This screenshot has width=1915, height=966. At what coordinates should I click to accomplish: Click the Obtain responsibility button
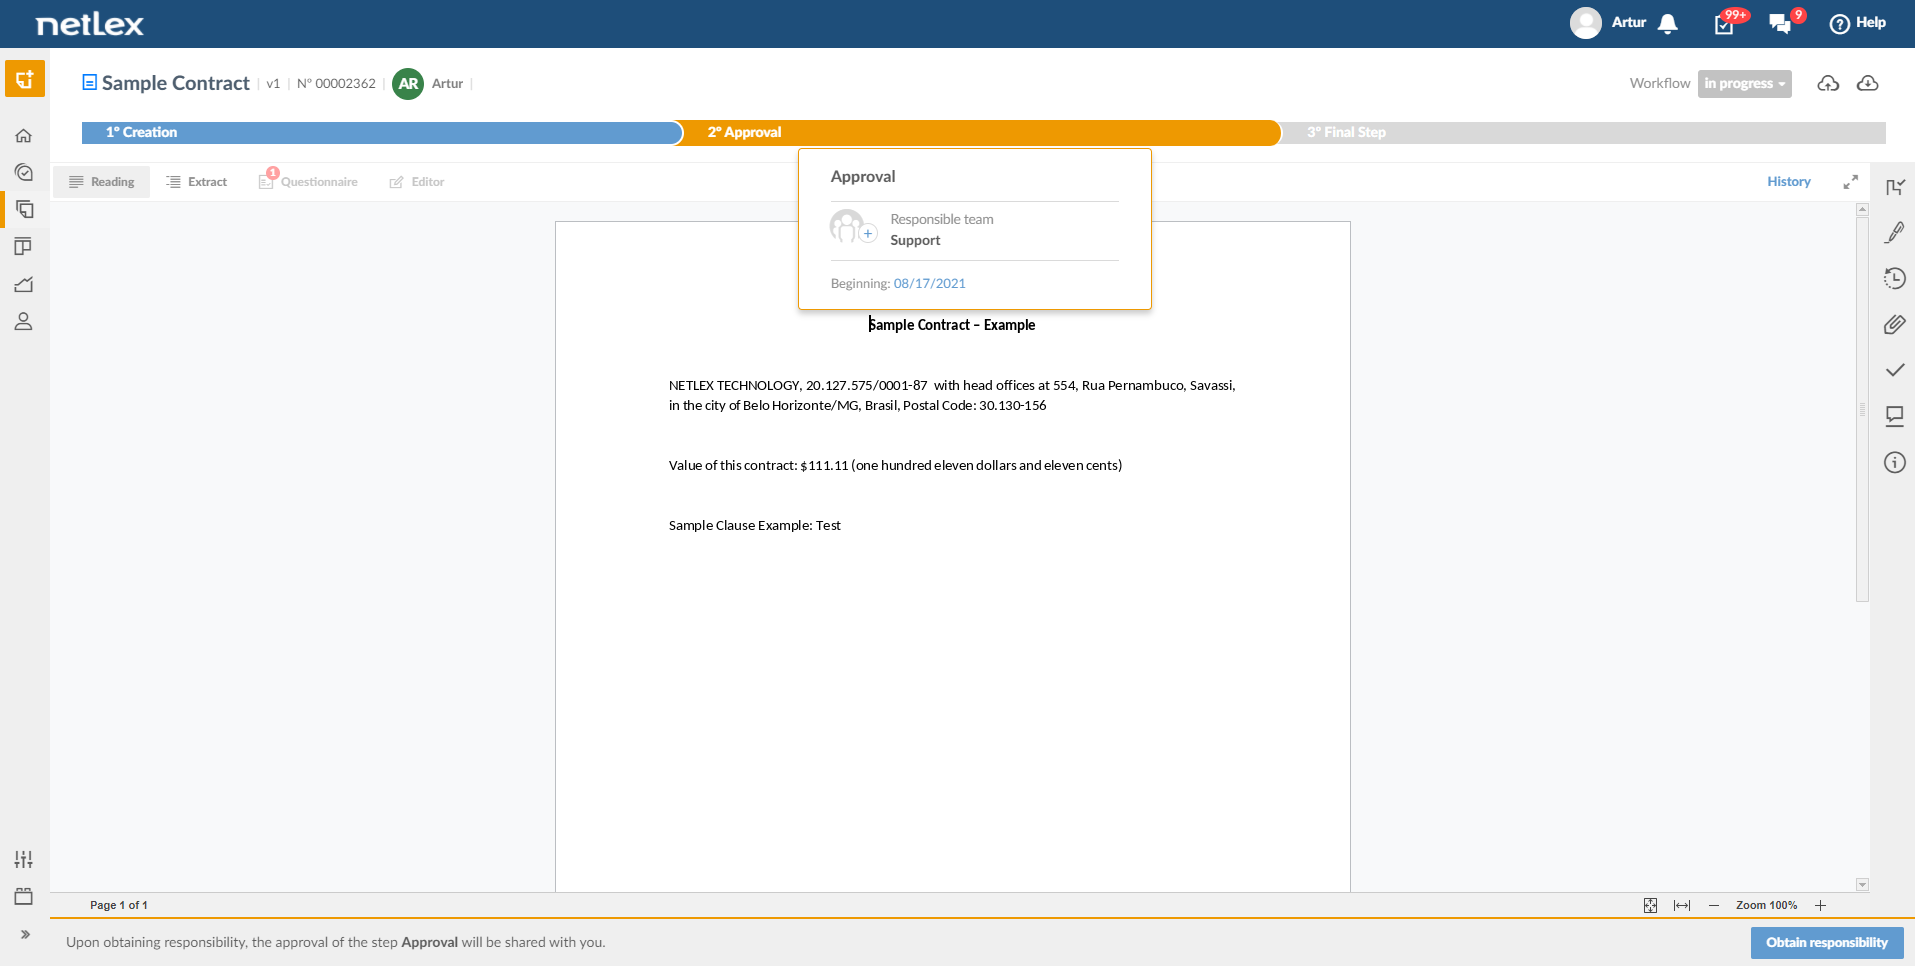point(1827,942)
